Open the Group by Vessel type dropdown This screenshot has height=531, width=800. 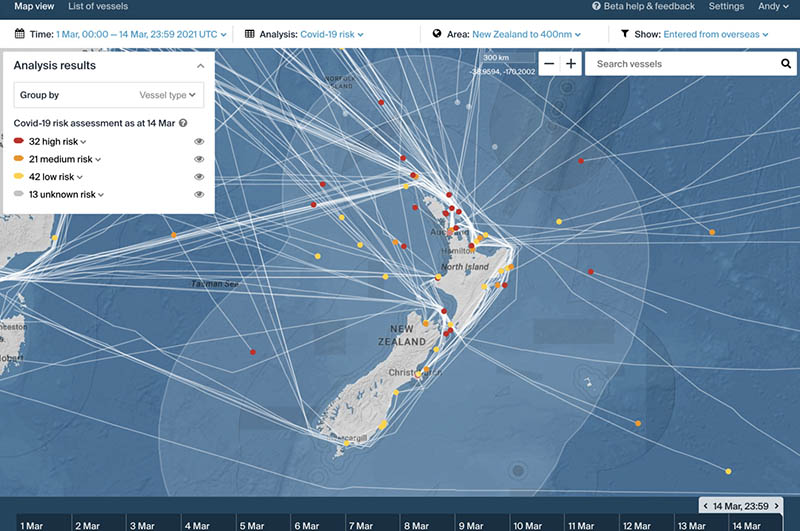109,95
